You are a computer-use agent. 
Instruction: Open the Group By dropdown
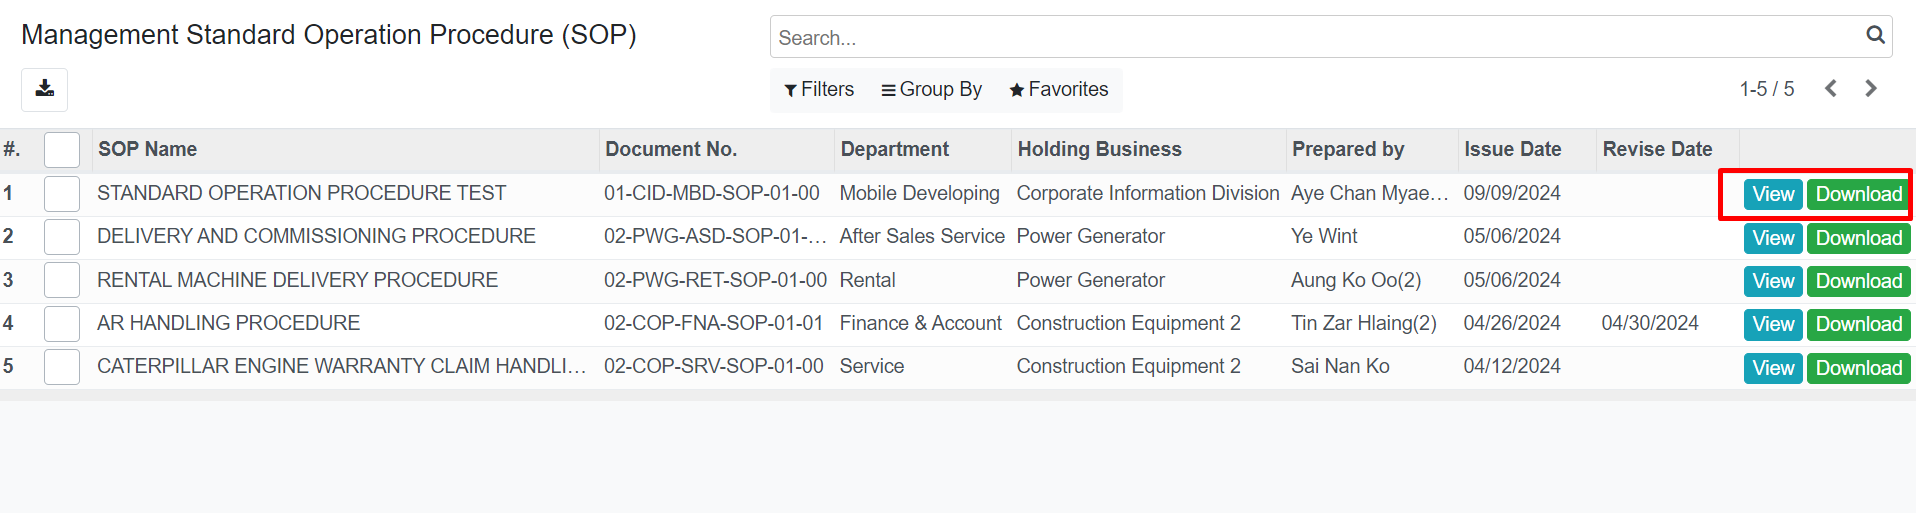click(931, 89)
